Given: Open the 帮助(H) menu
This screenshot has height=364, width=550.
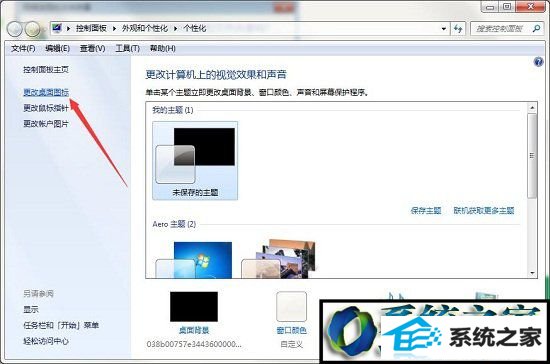Looking at the screenshot, I should [162, 48].
